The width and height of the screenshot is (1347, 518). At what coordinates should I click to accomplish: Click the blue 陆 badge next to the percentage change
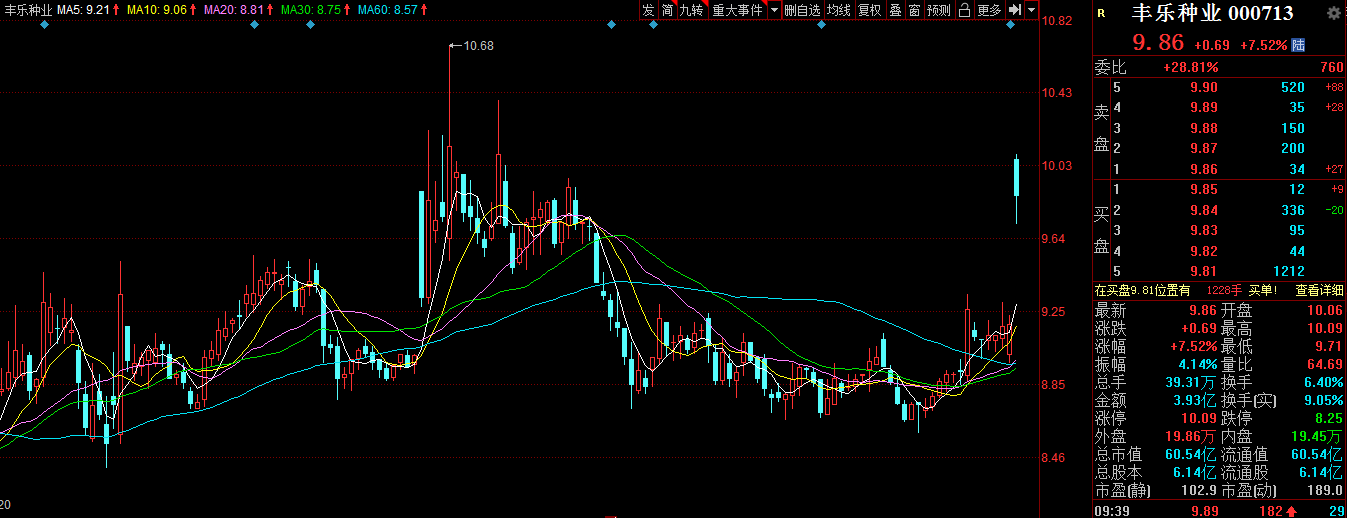1298,44
